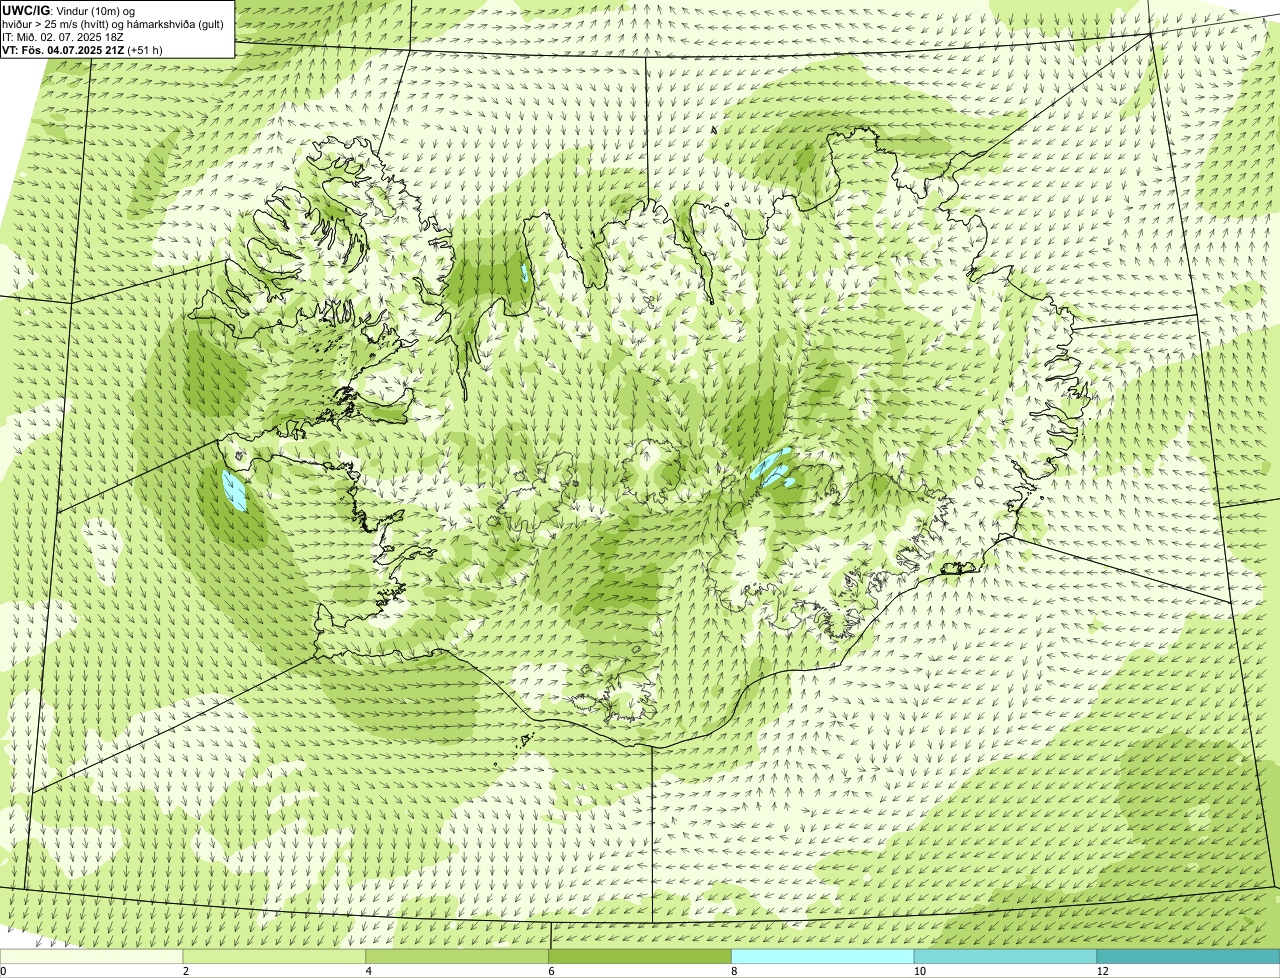Pick the 8–10 light cyan colour bar segment
The width and height of the screenshot is (1280, 978).
(823, 956)
